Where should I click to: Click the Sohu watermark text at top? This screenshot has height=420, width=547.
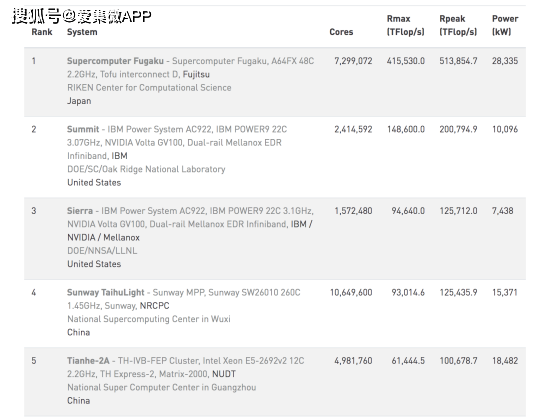coord(82,16)
